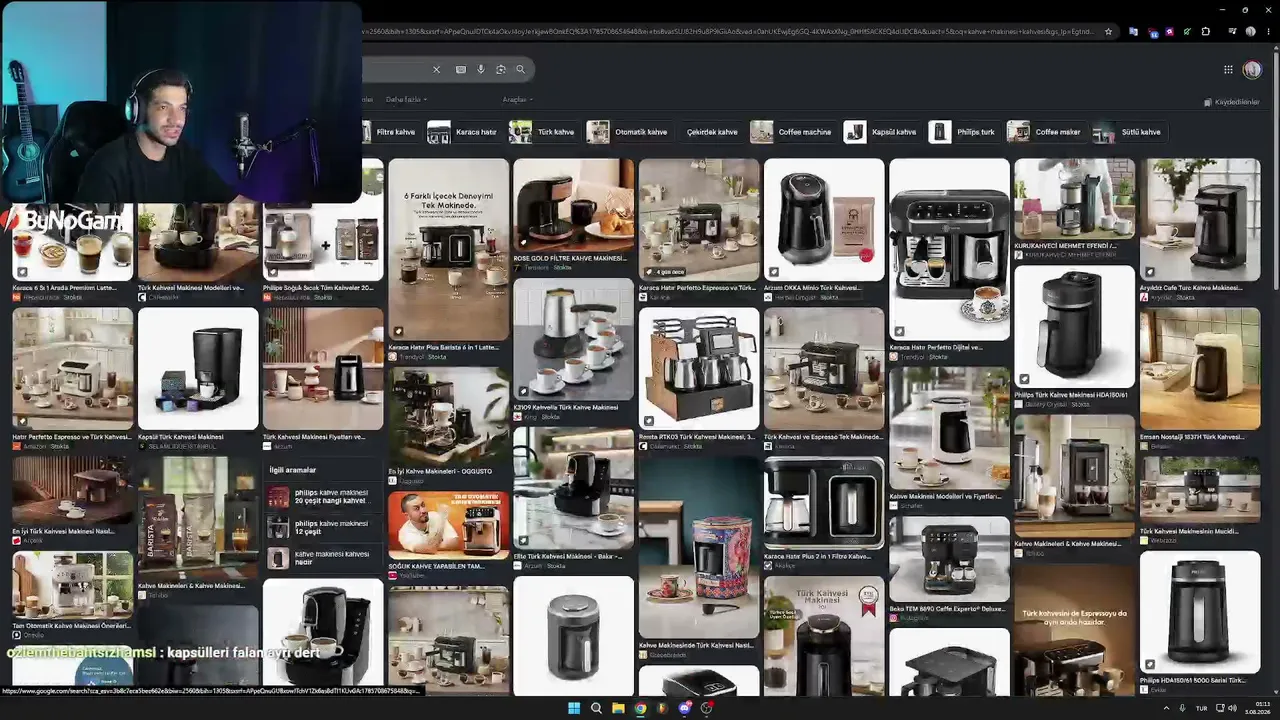Open 'Kapsül Türk Kahvesi Makinesi' image result
This screenshot has height=720, width=1280.
pos(198,368)
